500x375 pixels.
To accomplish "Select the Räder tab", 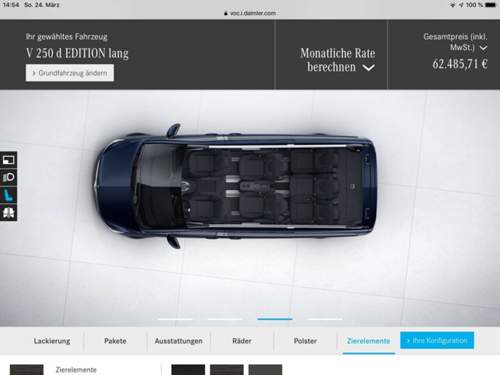I will click(242, 341).
